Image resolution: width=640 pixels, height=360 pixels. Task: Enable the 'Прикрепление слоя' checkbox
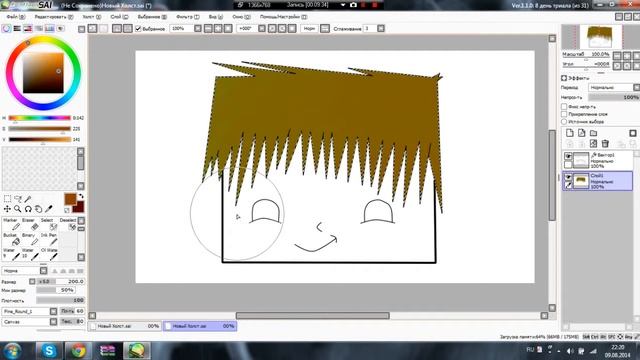pyautogui.click(x=564, y=114)
